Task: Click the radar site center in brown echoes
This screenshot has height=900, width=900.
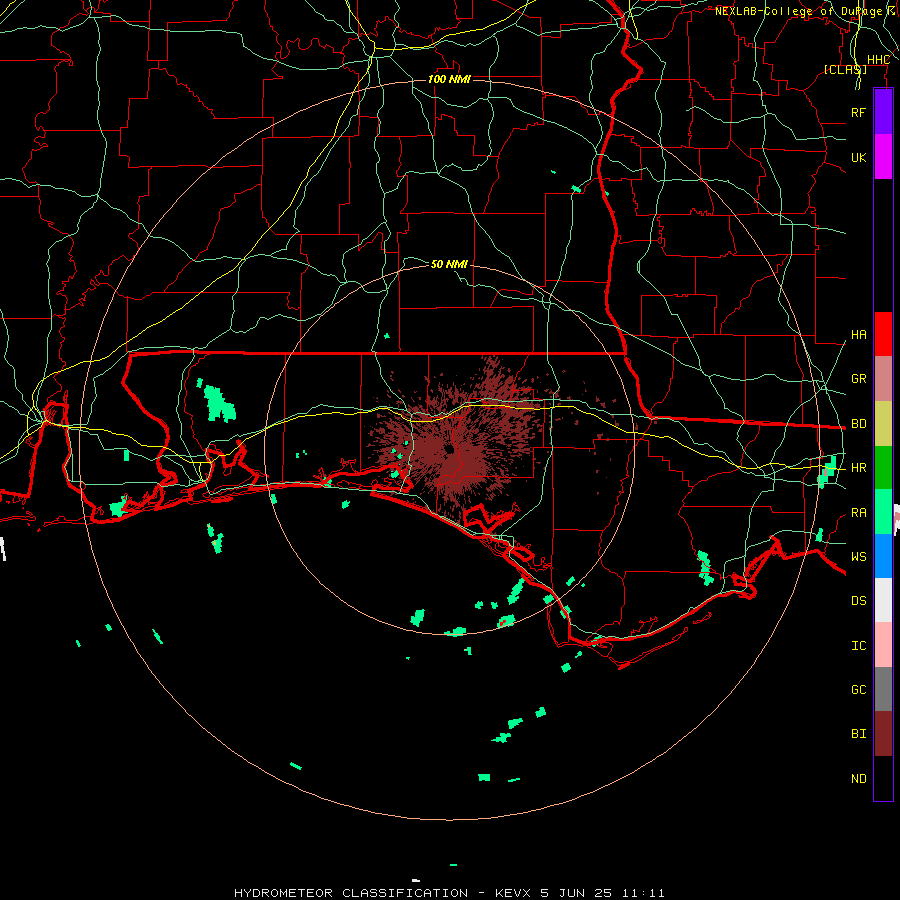Action: point(449,449)
